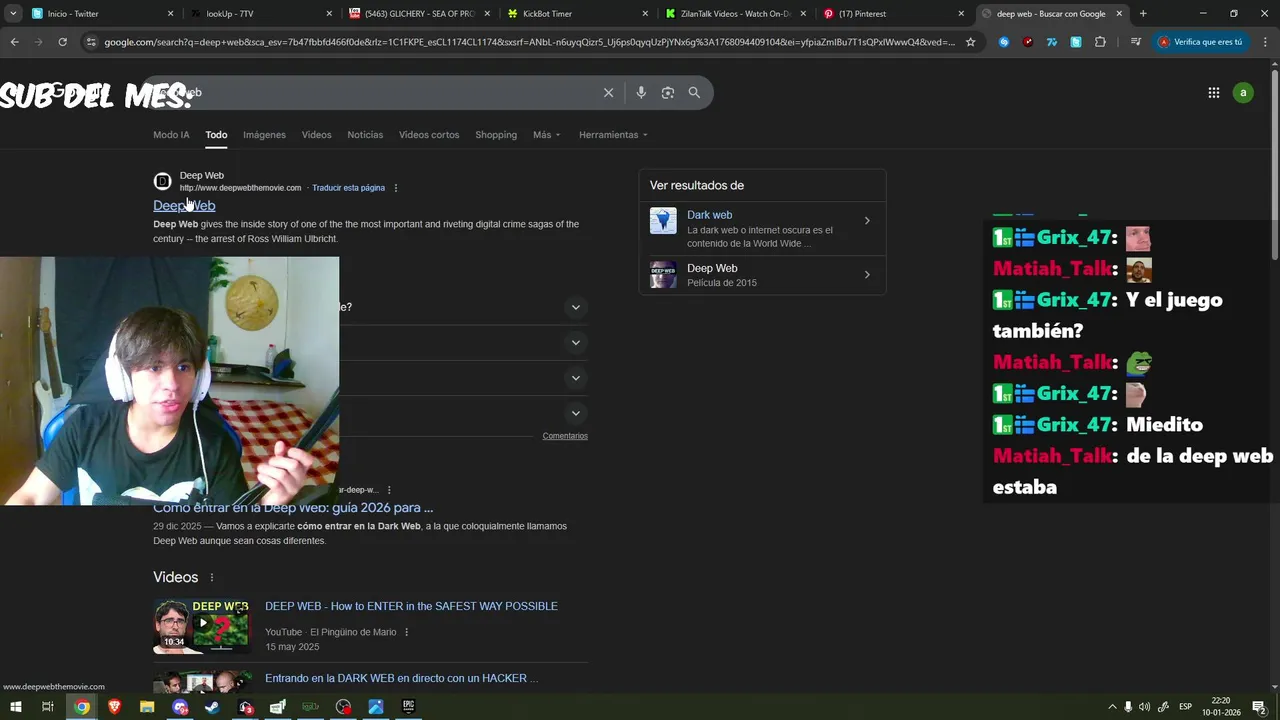Open options dots next to El Pingüino de Mario
The height and width of the screenshot is (720, 1280).
click(406, 632)
